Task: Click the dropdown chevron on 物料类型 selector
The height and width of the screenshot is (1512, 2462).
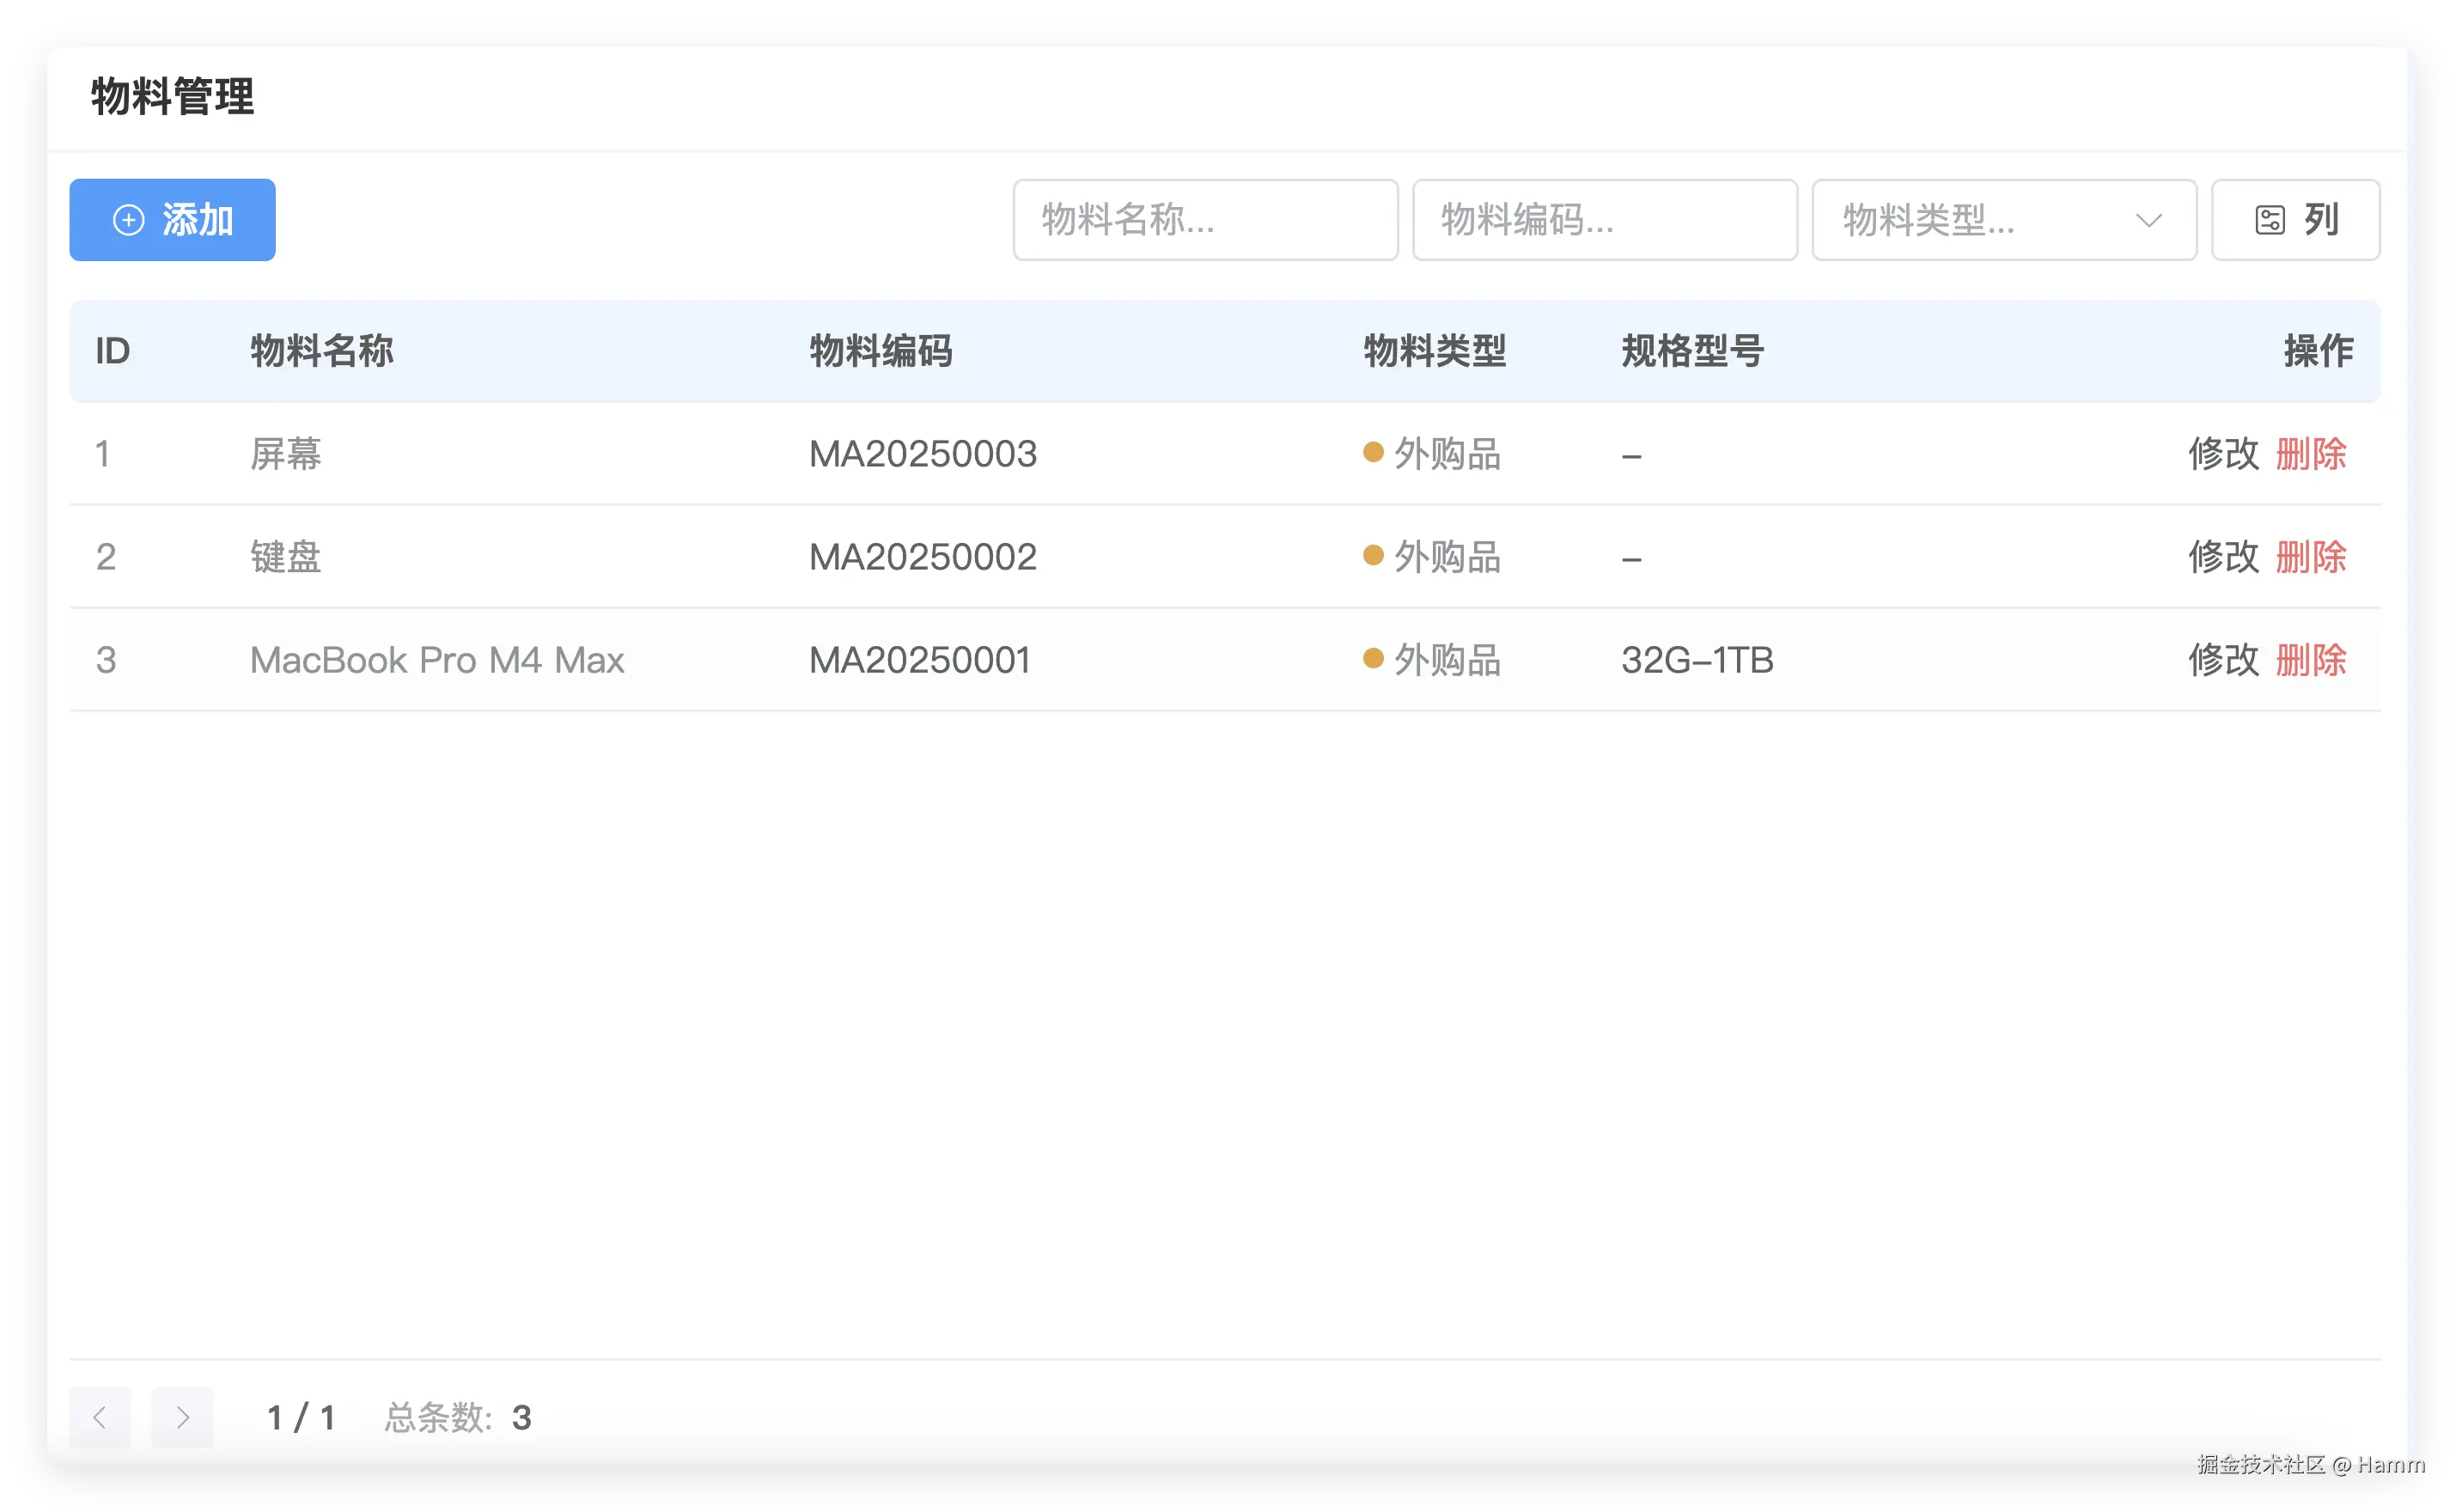Action: 2150,220
